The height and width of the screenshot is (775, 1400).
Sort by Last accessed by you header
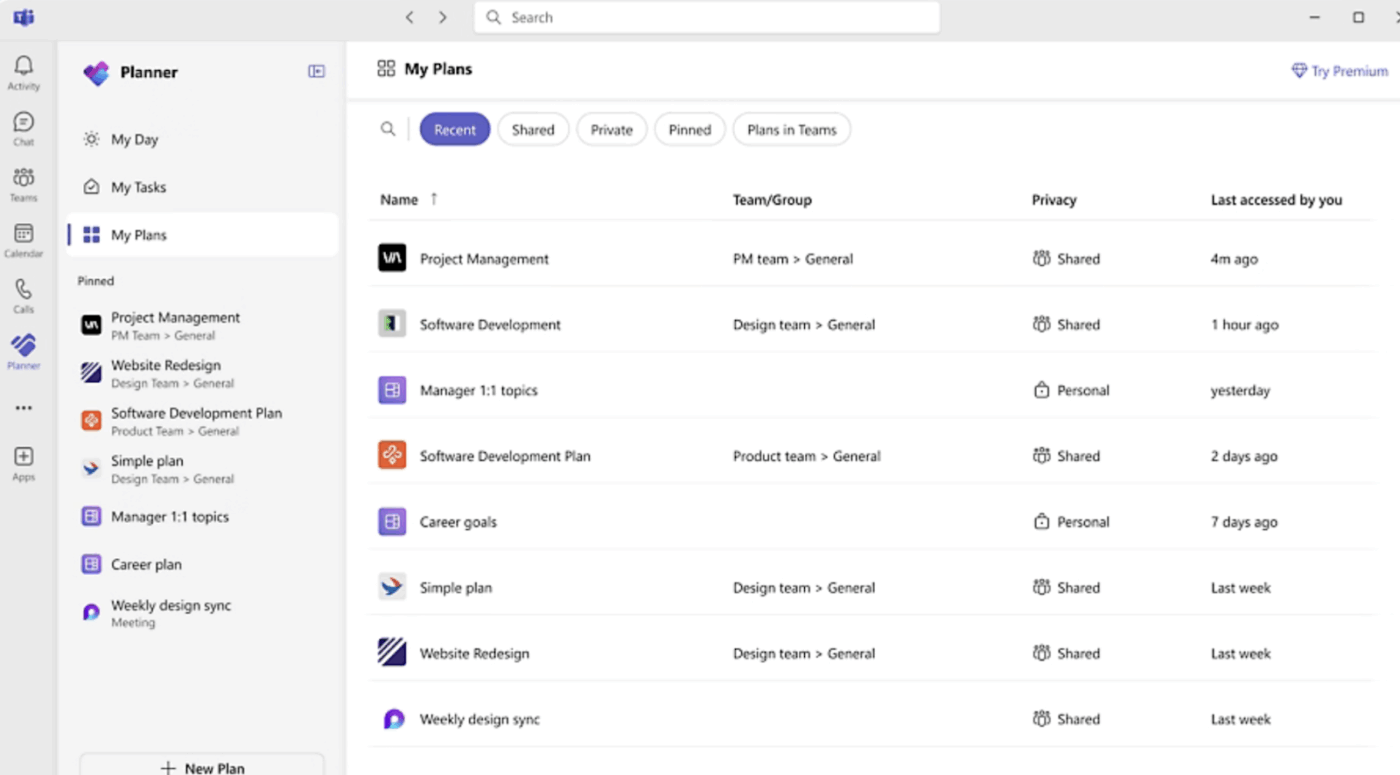tap(1276, 200)
